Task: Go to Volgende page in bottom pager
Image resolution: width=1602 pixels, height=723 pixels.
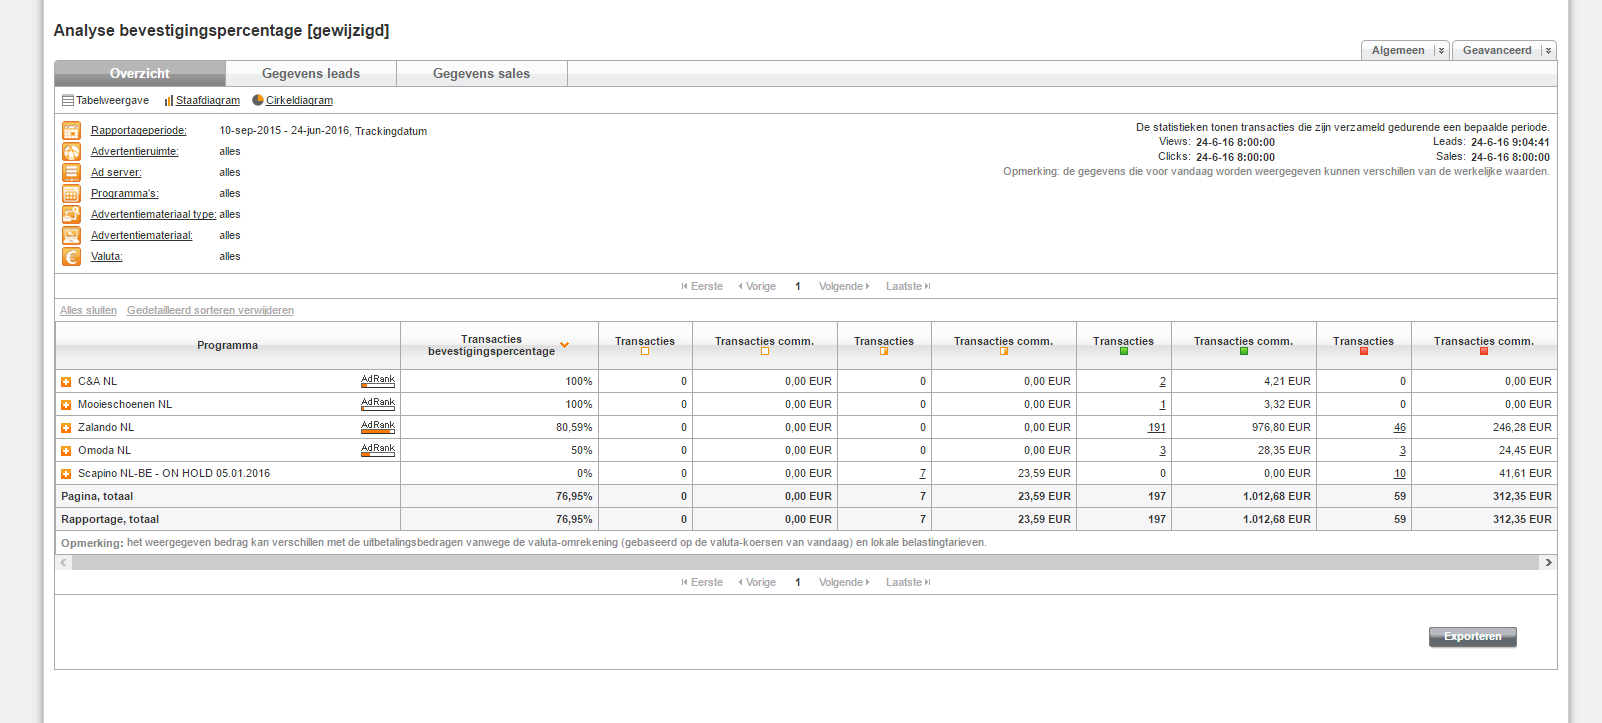Action: (x=844, y=583)
